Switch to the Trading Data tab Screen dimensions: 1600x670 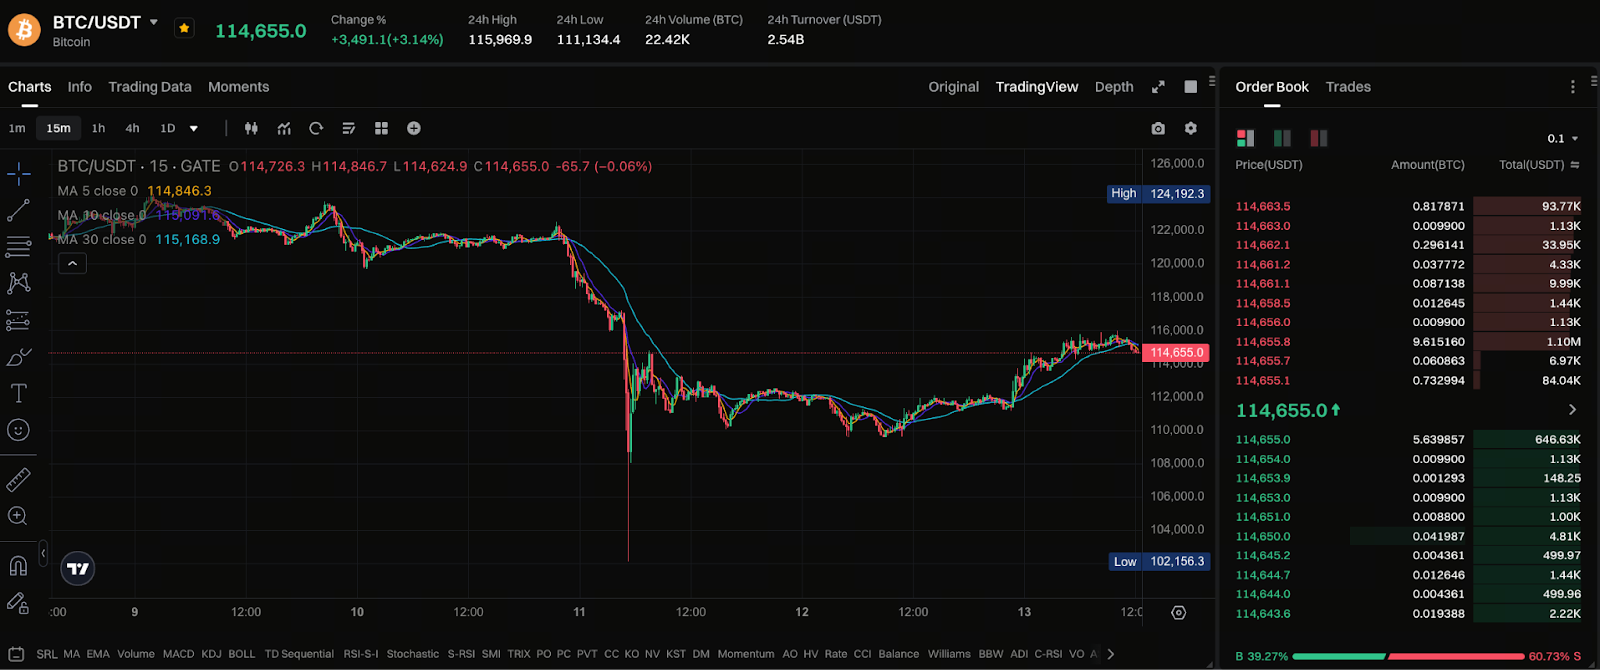click(x=150, y=87)
